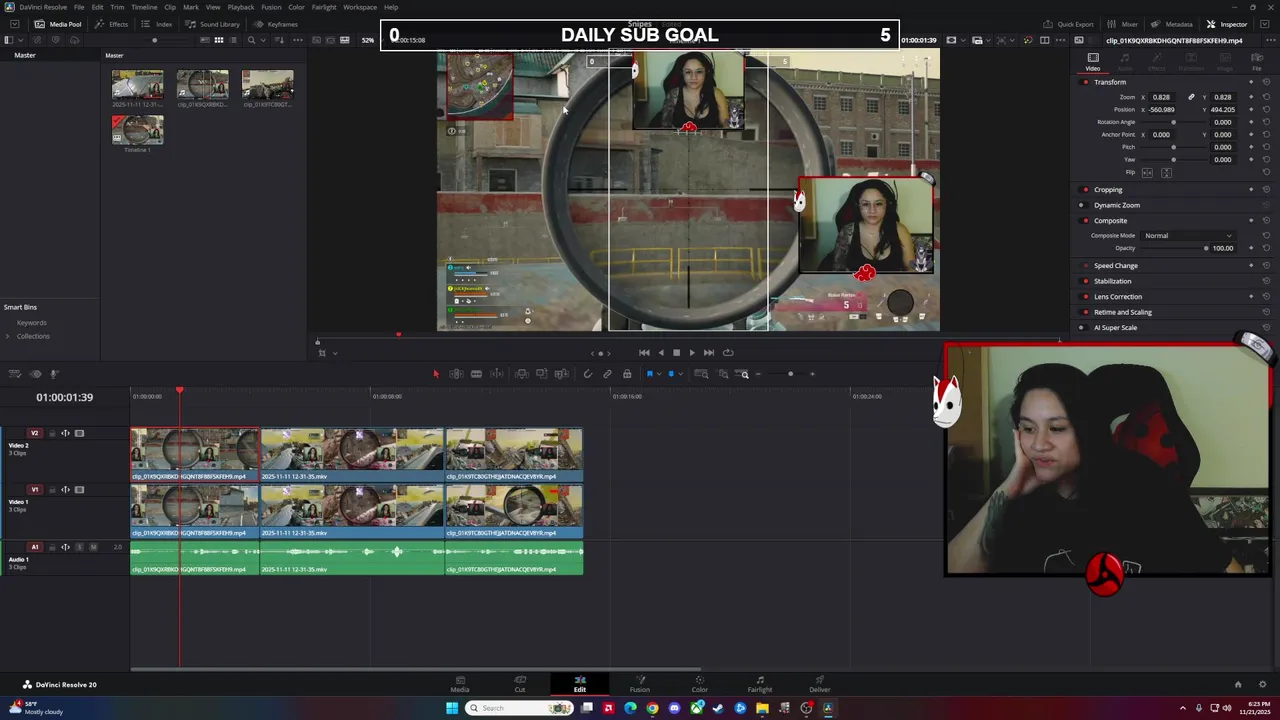Toggle the Linked selection chain icon

pos(607,374)
